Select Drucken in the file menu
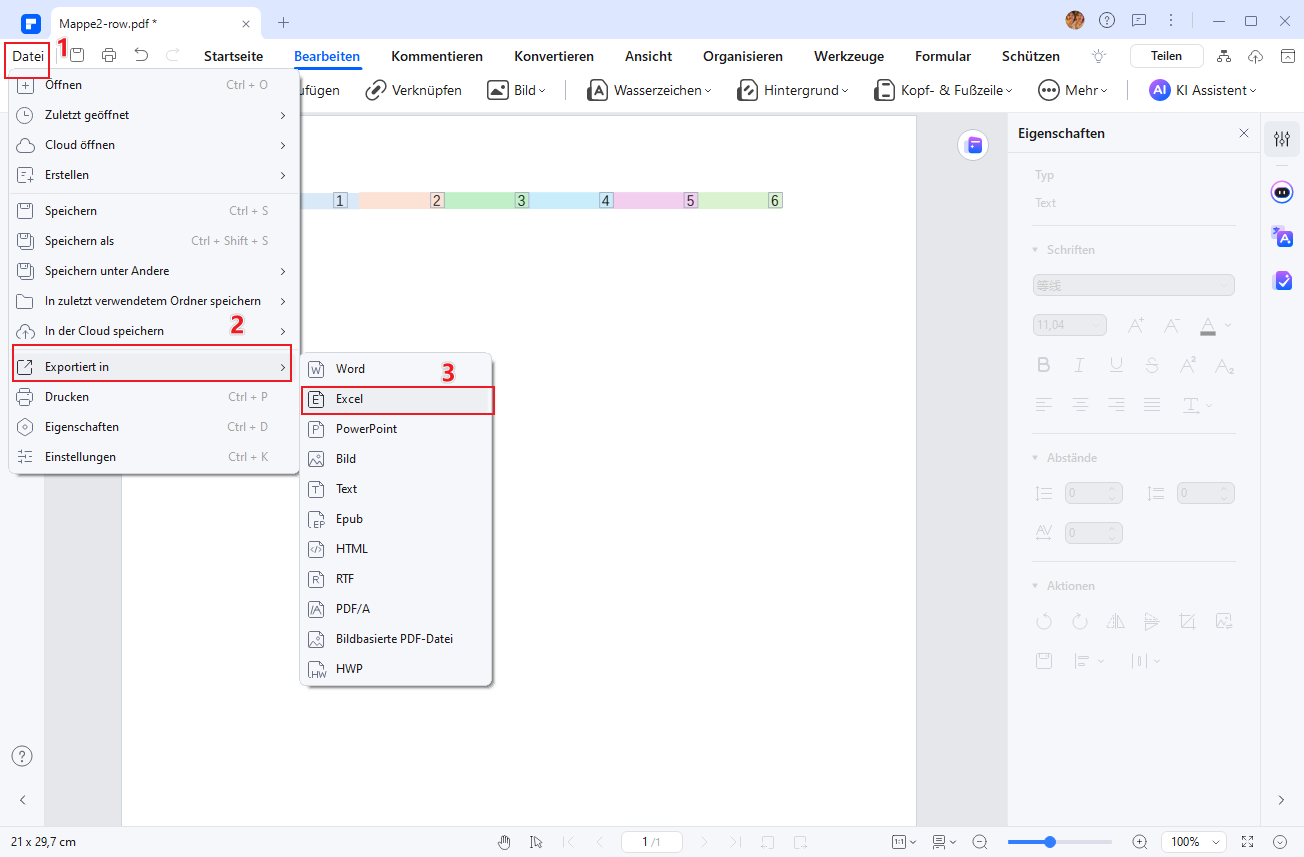 pos(154,397)
